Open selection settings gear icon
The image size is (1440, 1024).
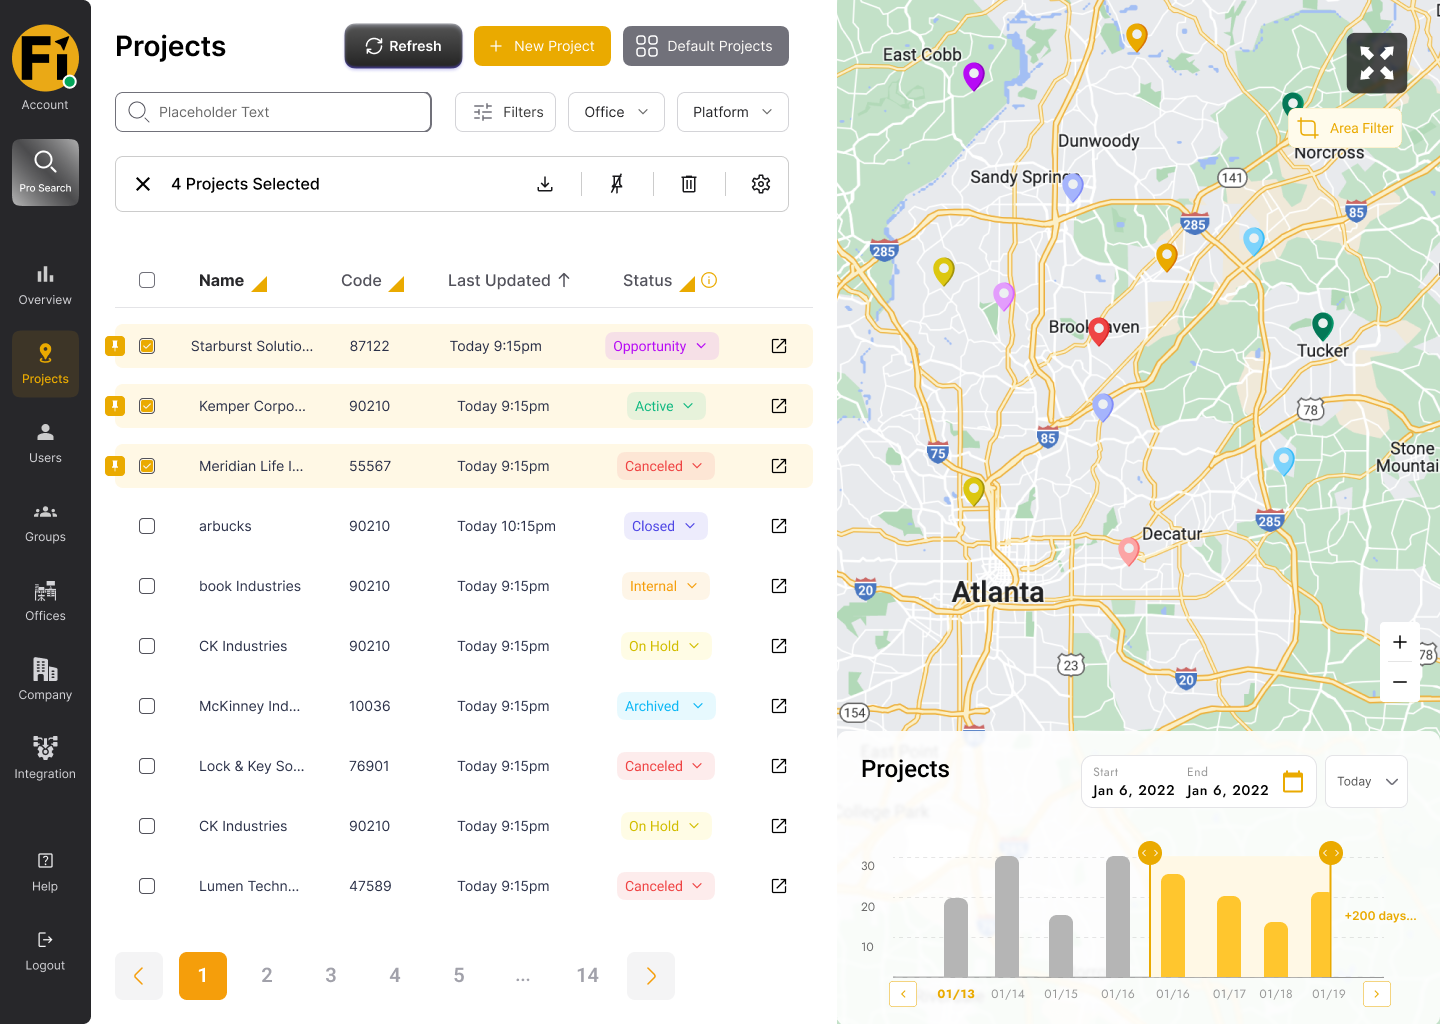click(x=761, y=184)
